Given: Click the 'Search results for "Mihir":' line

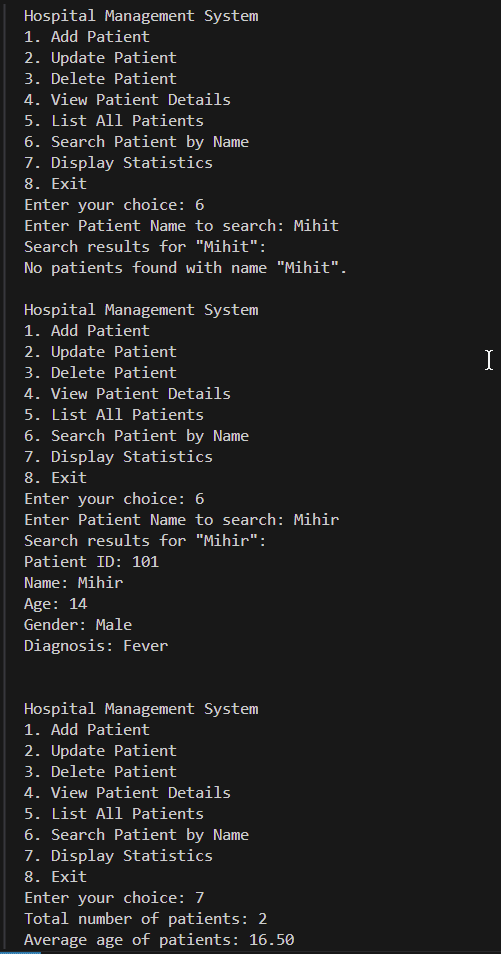Looking at the screenshot, I should coord(145,540).
